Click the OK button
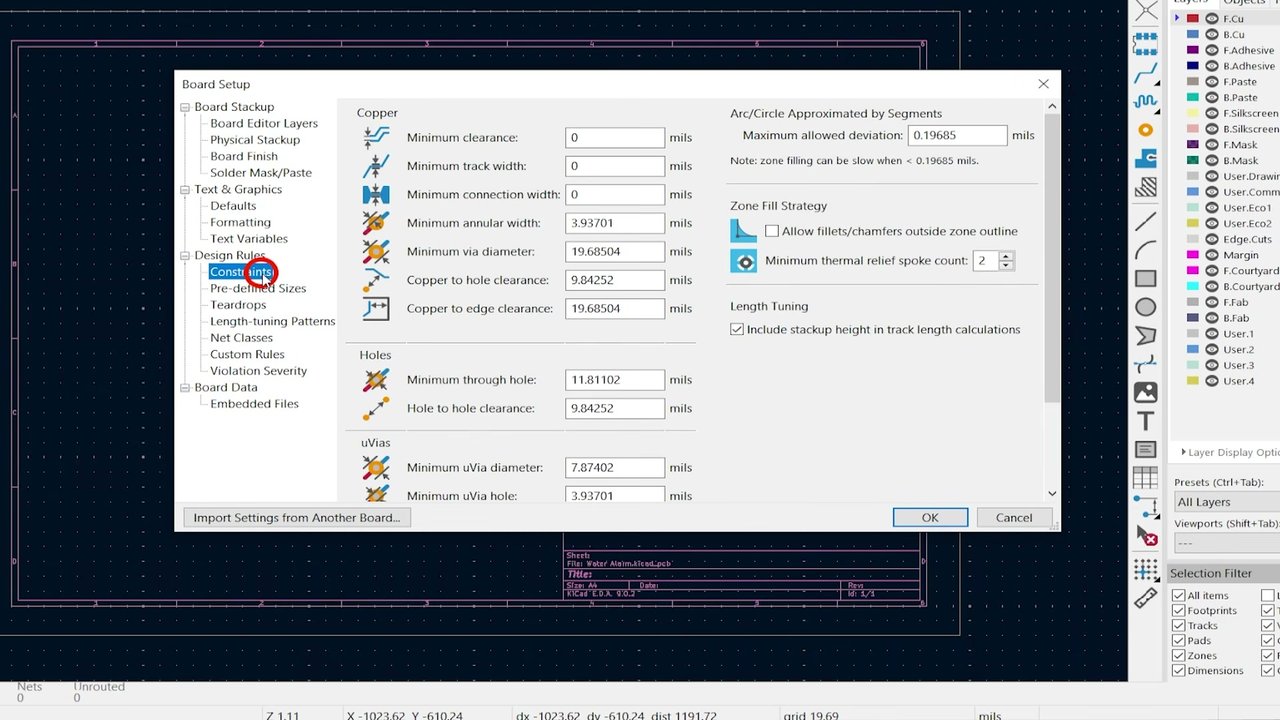1280x720 pixels. [930, 517]
